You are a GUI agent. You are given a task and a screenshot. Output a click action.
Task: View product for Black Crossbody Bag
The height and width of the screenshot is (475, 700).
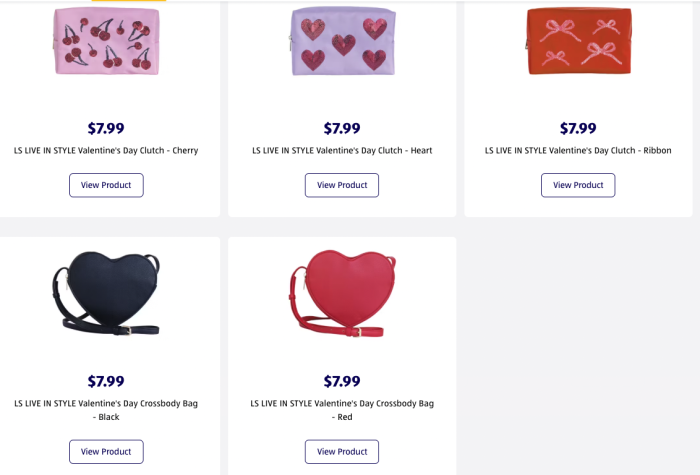click(x=106, y=452)
